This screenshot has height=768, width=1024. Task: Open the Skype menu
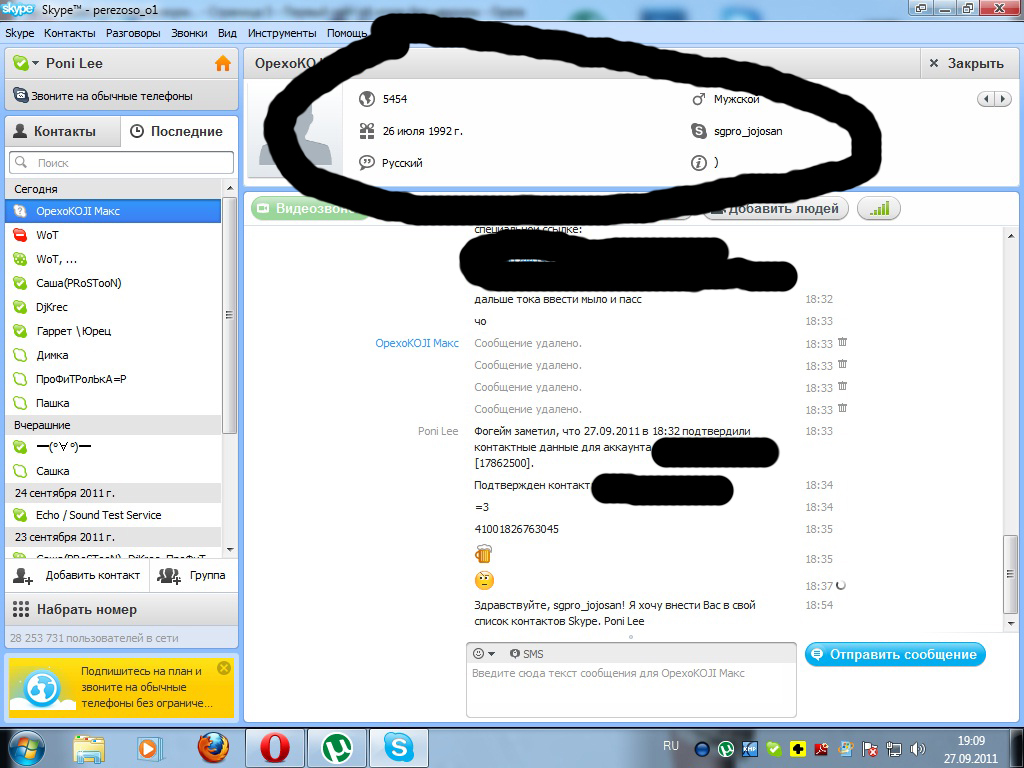pos(20,33)
